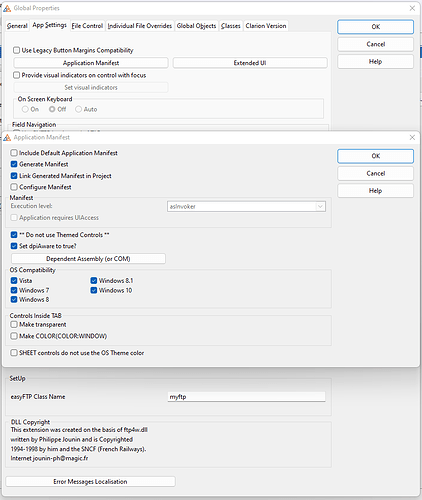Screen dimensions: 422x500
Task: Click Help button in Application Manifest dialog
Action: (x=376, y=191)
